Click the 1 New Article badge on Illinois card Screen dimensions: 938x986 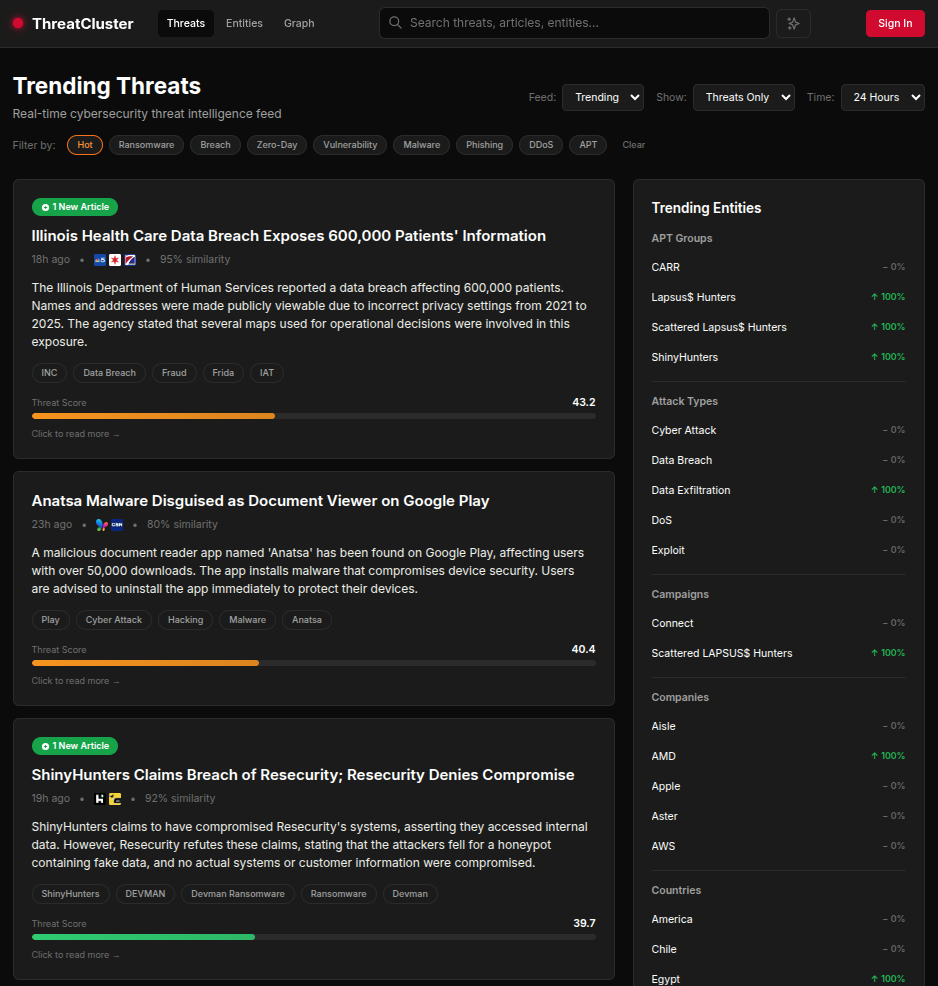point(75,207)
